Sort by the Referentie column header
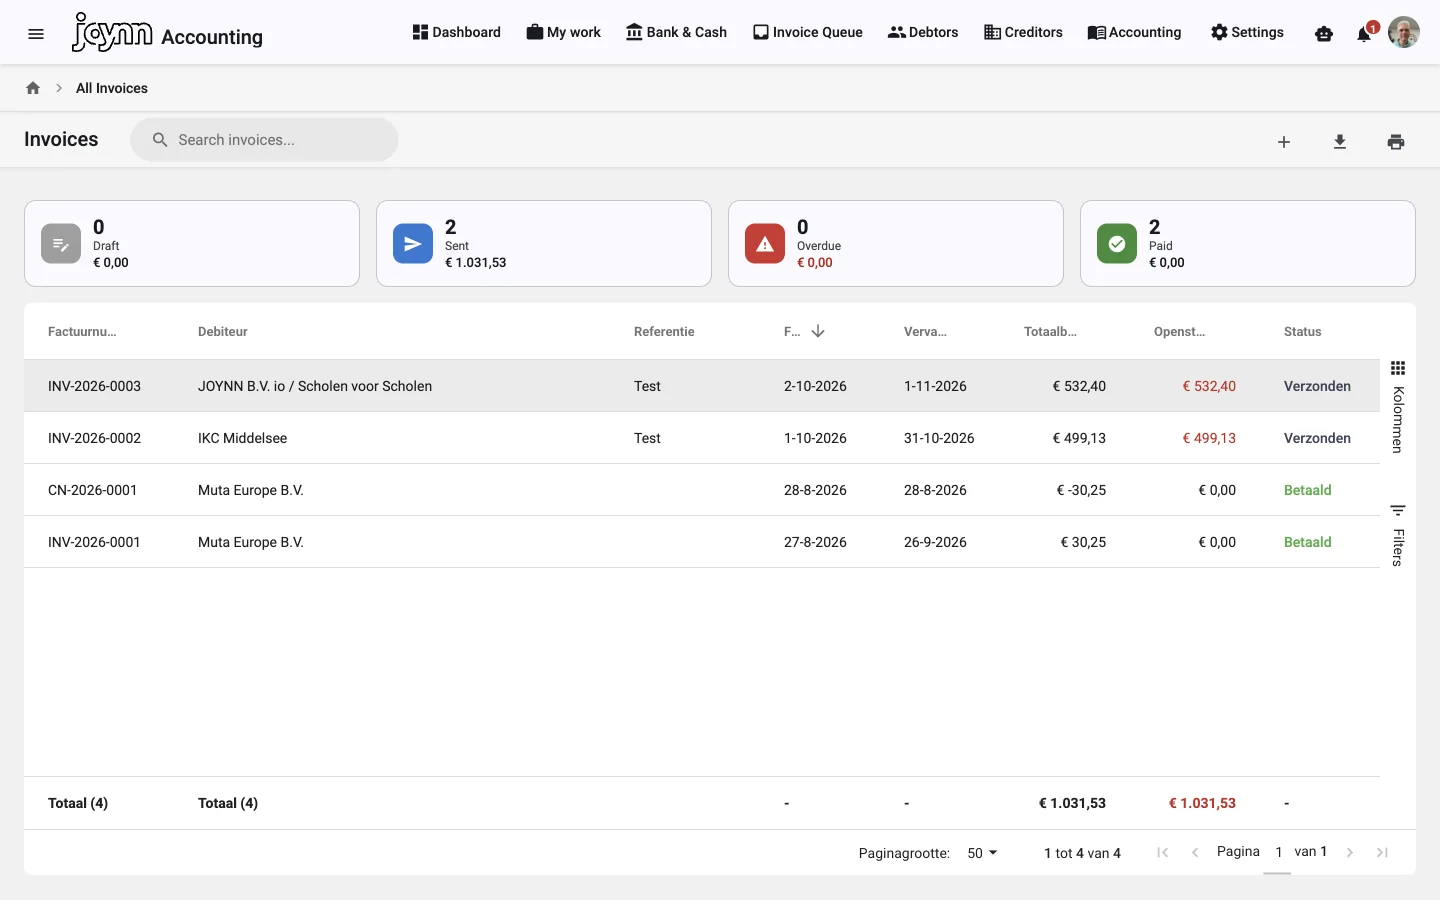1440x900 pixels. click(x=664, y=332)
